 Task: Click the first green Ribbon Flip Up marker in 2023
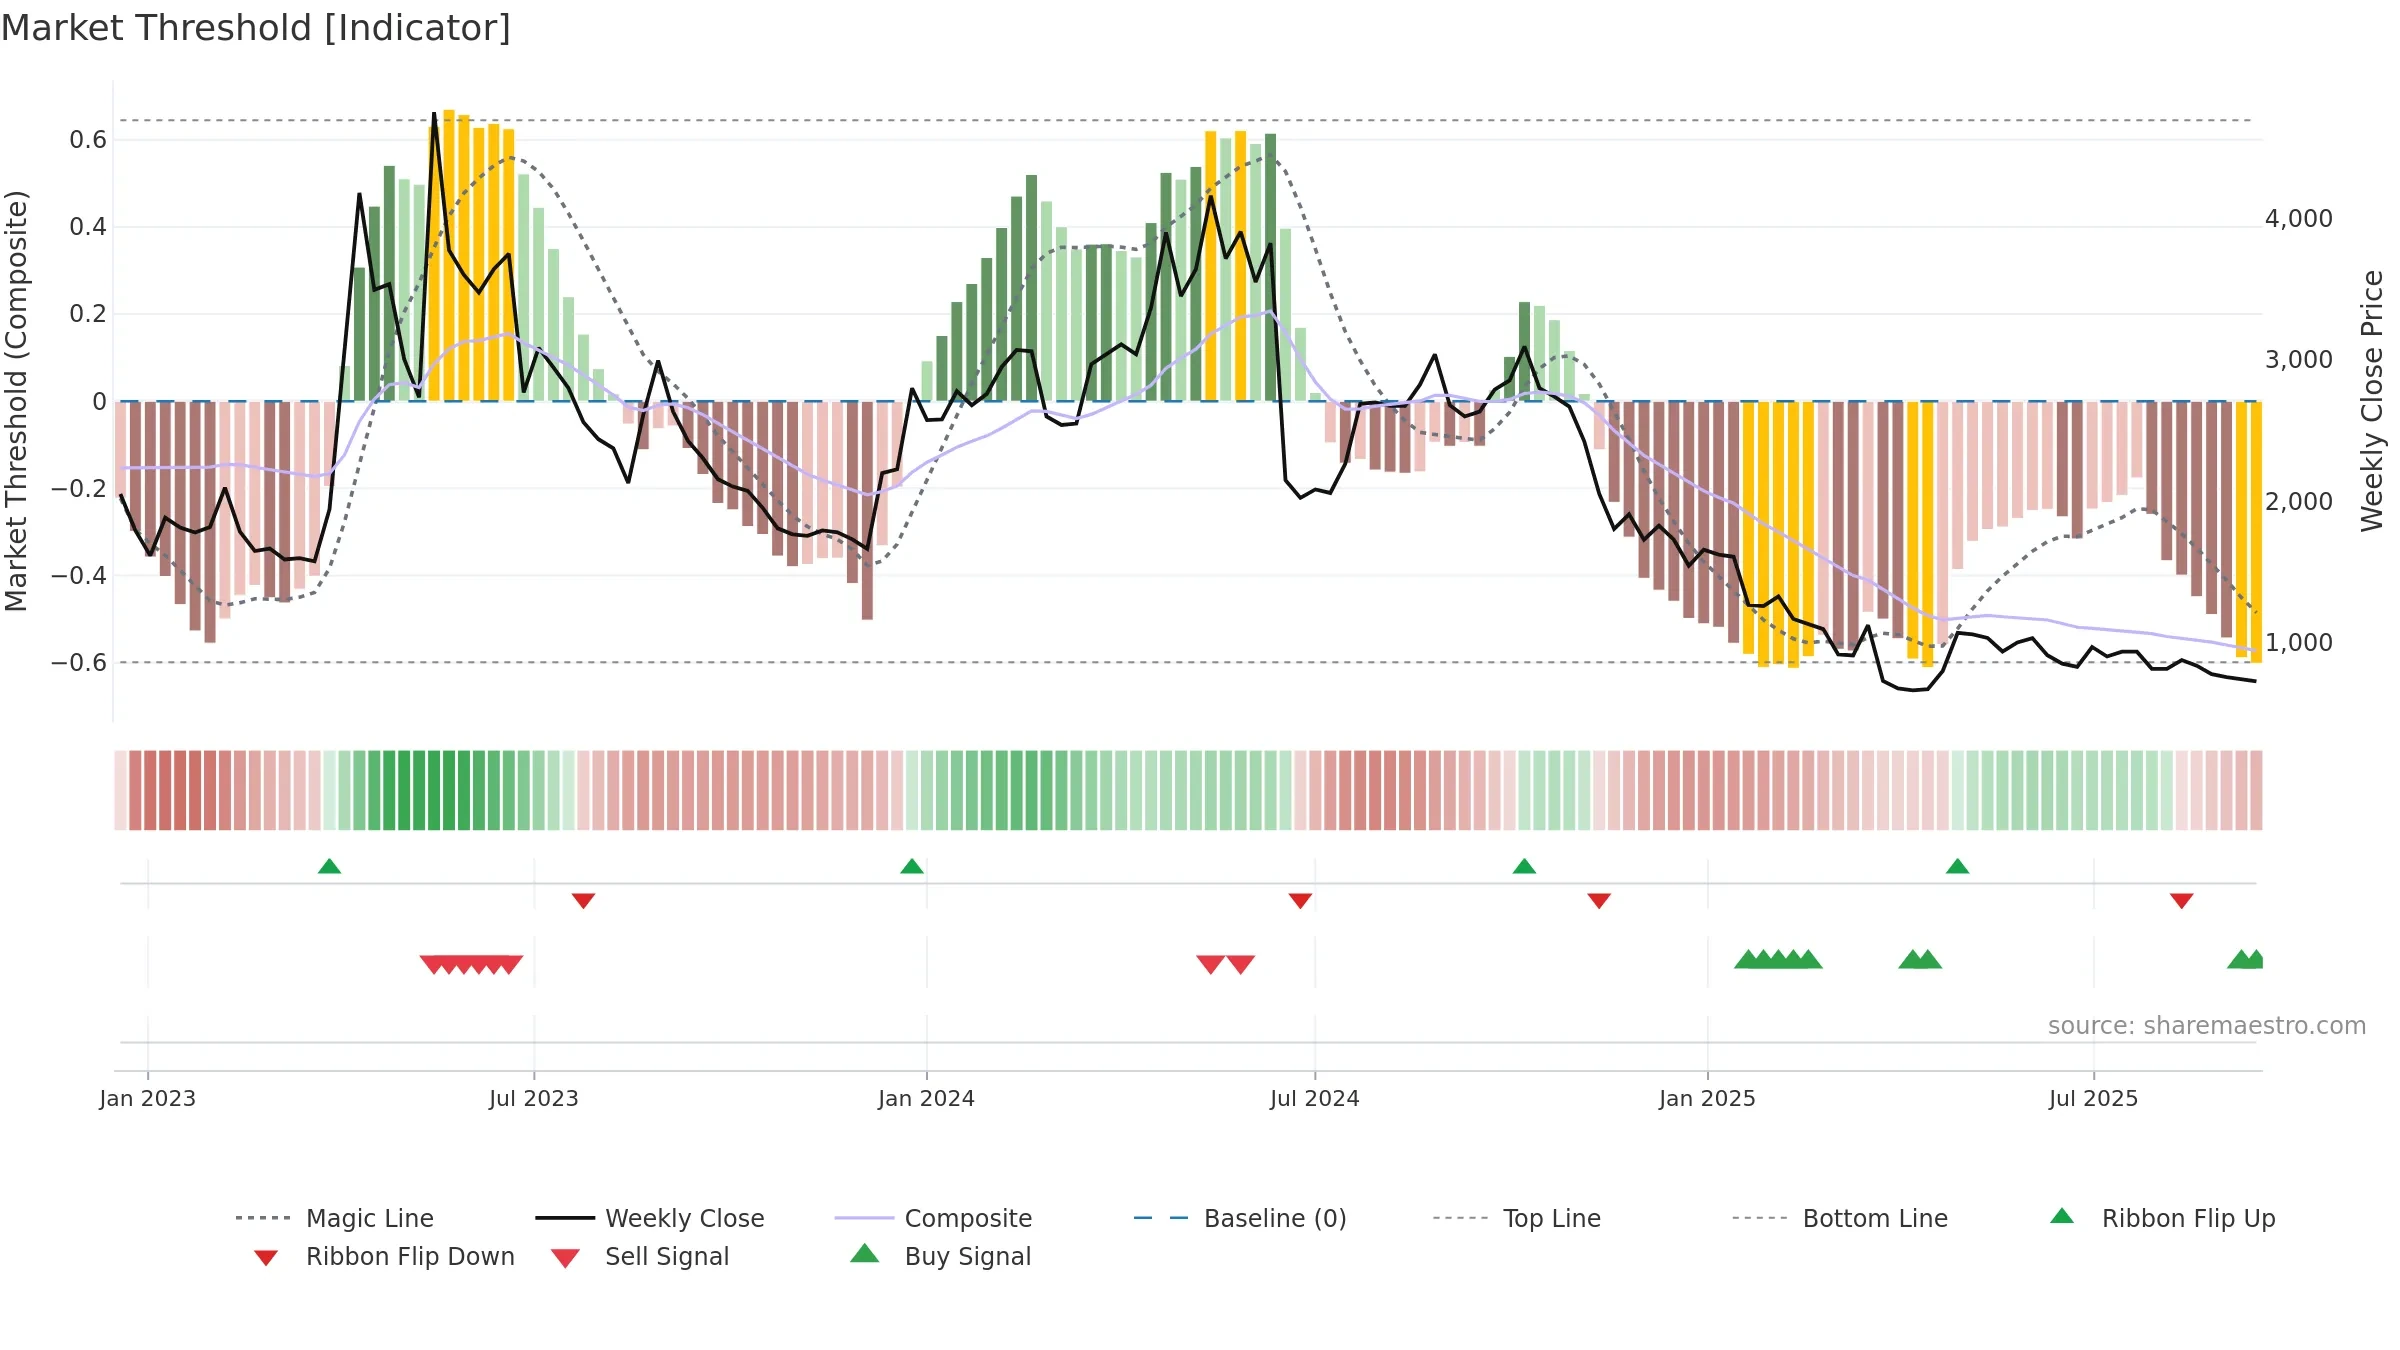pos(329,866)
